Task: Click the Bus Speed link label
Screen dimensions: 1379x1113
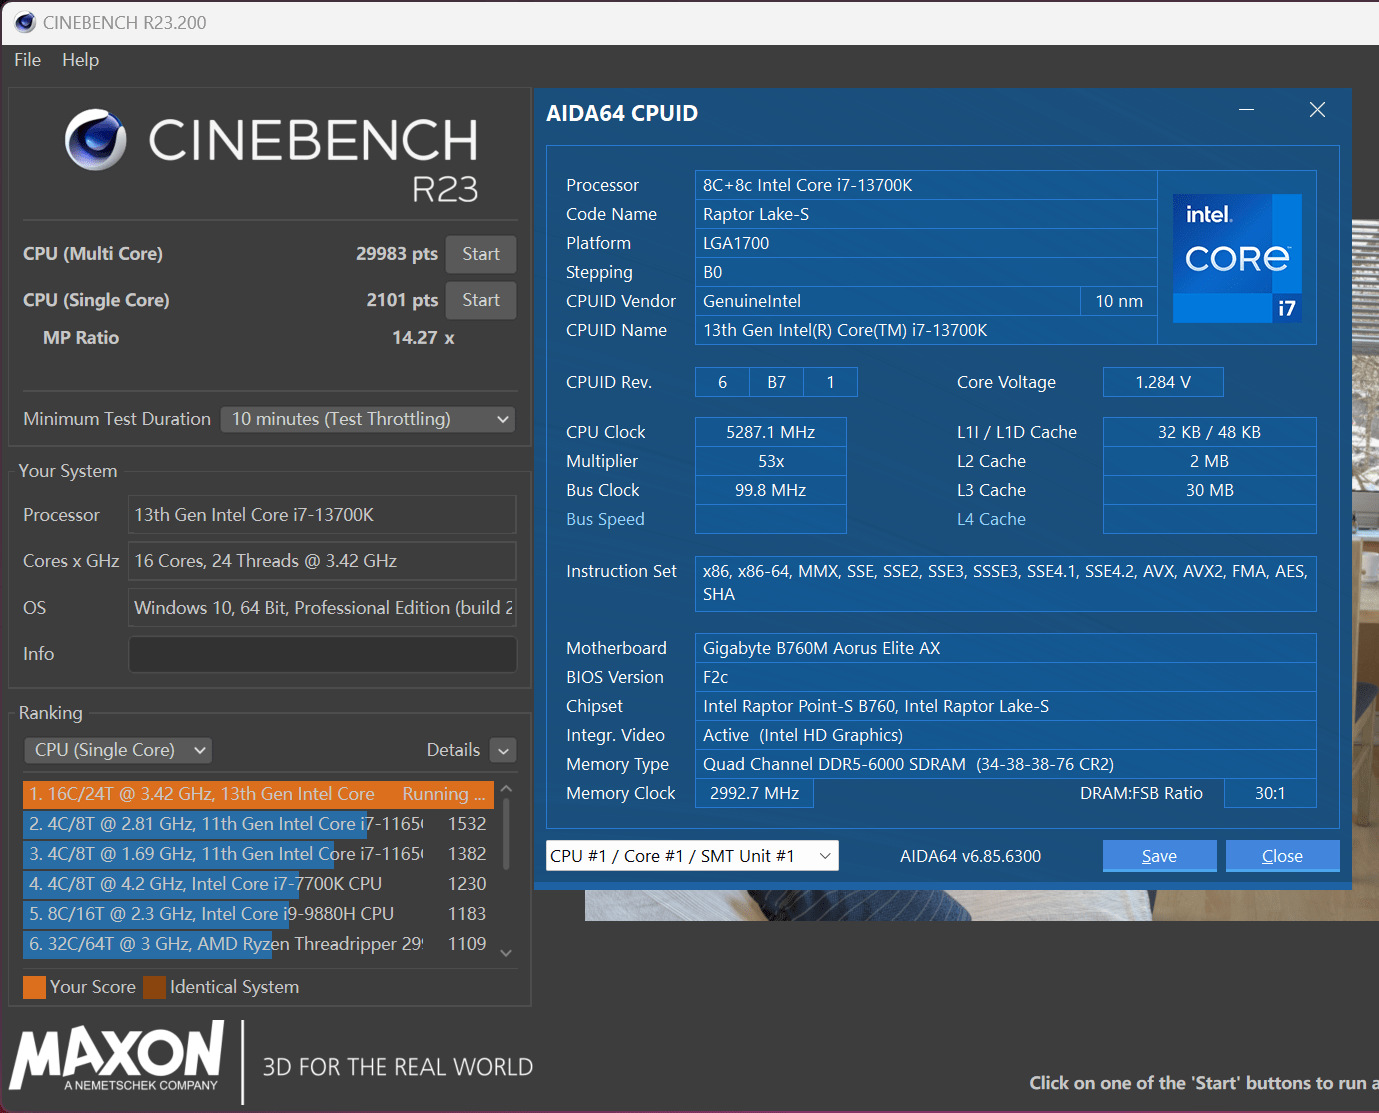Action: [605, 519]
